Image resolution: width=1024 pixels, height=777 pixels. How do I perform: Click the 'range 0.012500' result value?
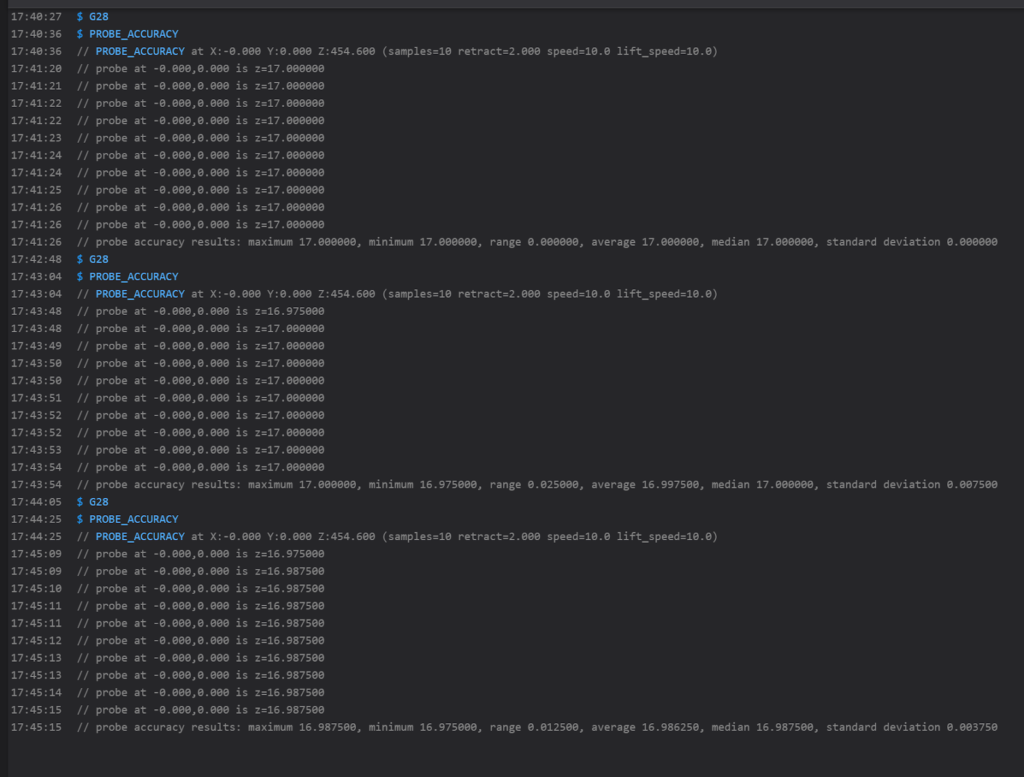tap(534, 727)
